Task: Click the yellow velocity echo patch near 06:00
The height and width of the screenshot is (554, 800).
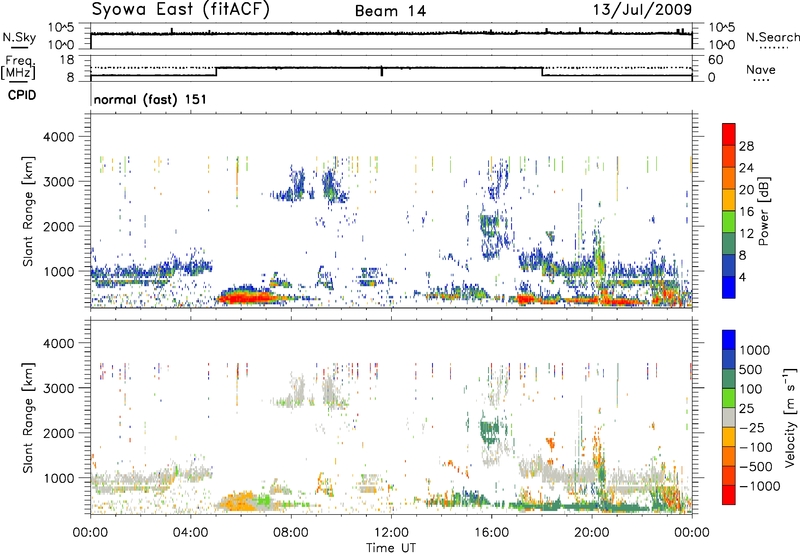Action: click(237, 502)
